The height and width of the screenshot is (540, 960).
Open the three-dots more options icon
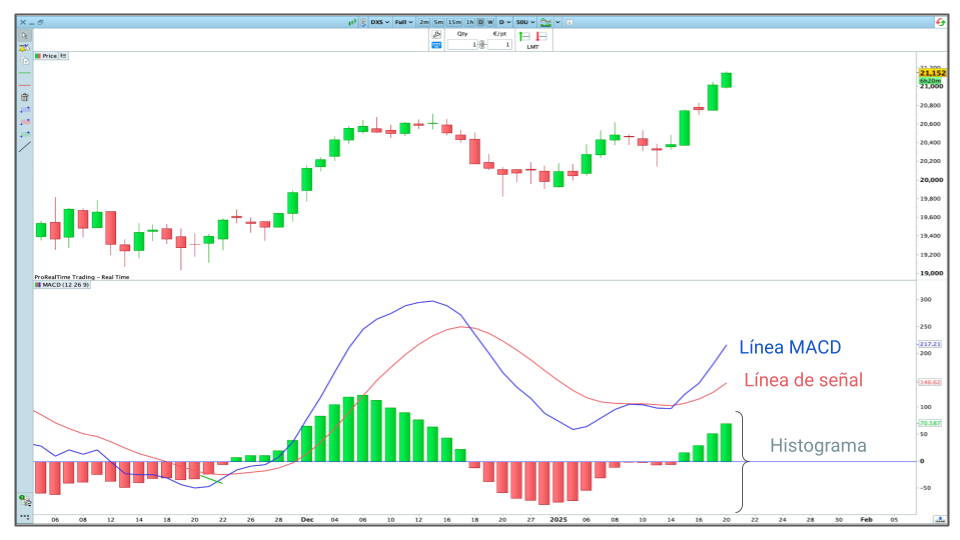click(24, 517)
